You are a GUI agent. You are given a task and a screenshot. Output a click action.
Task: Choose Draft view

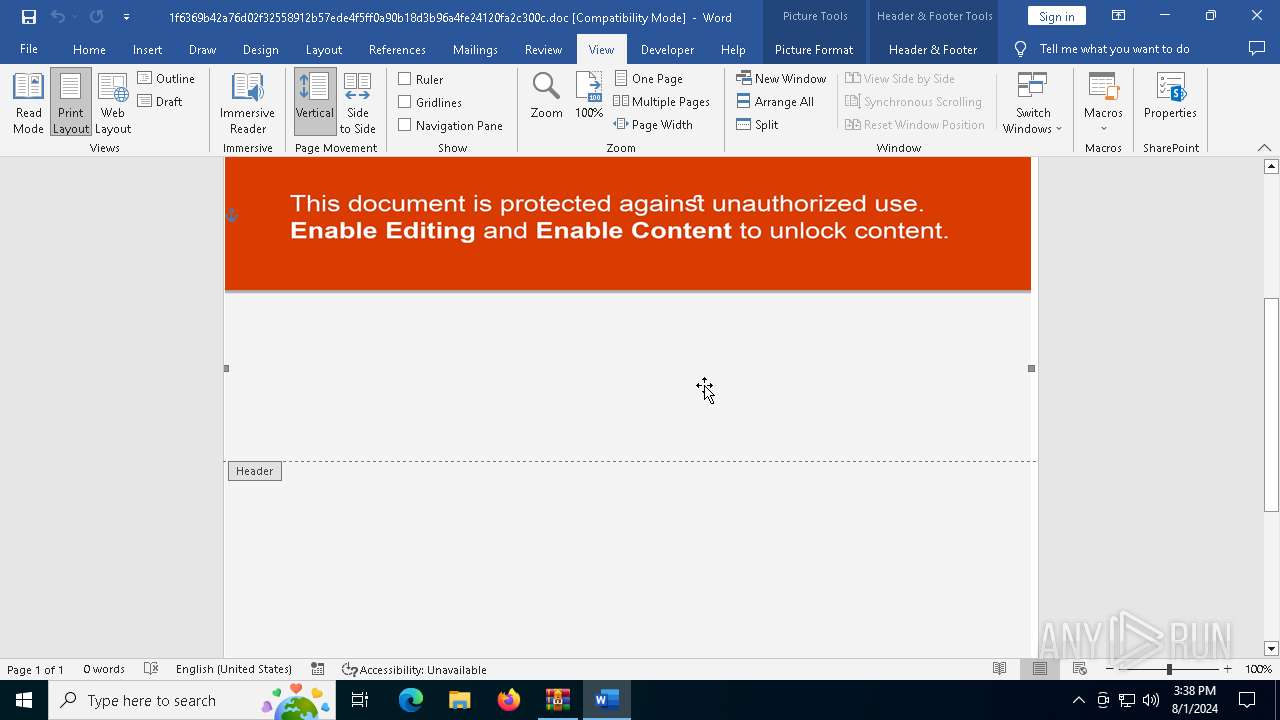point(160,101)
